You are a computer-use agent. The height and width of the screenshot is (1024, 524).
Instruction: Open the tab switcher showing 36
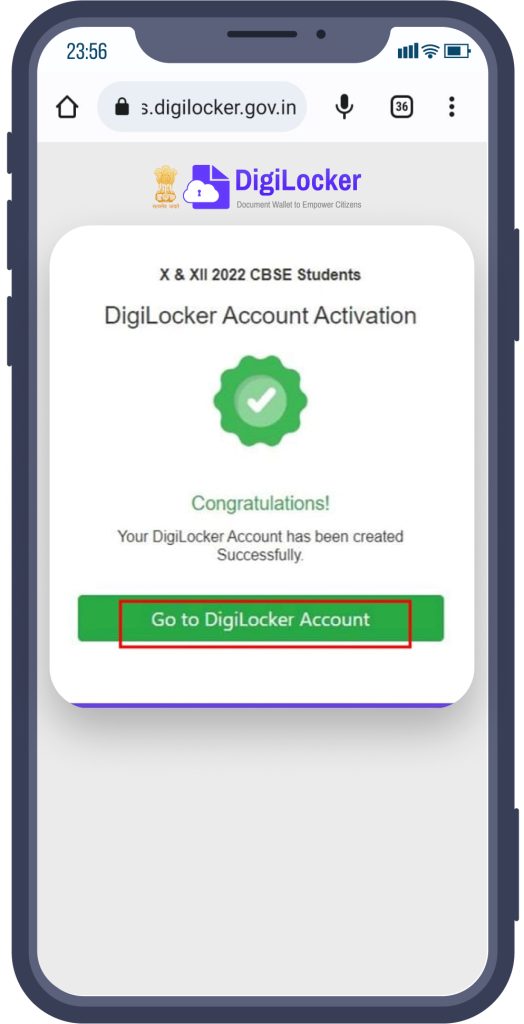(402, 106)
